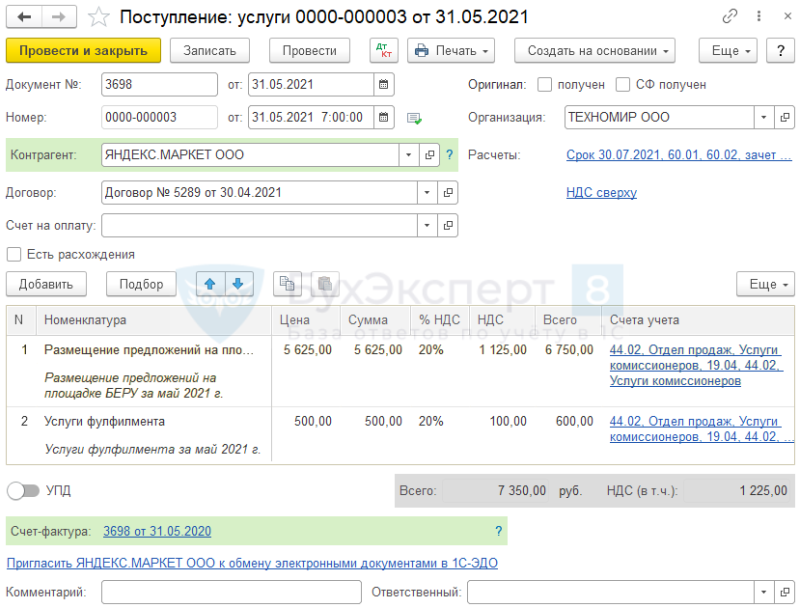Image resolution: width=800 pixels, height=608 pixels.
Task: Go back with left arrow
Action: 24,17
